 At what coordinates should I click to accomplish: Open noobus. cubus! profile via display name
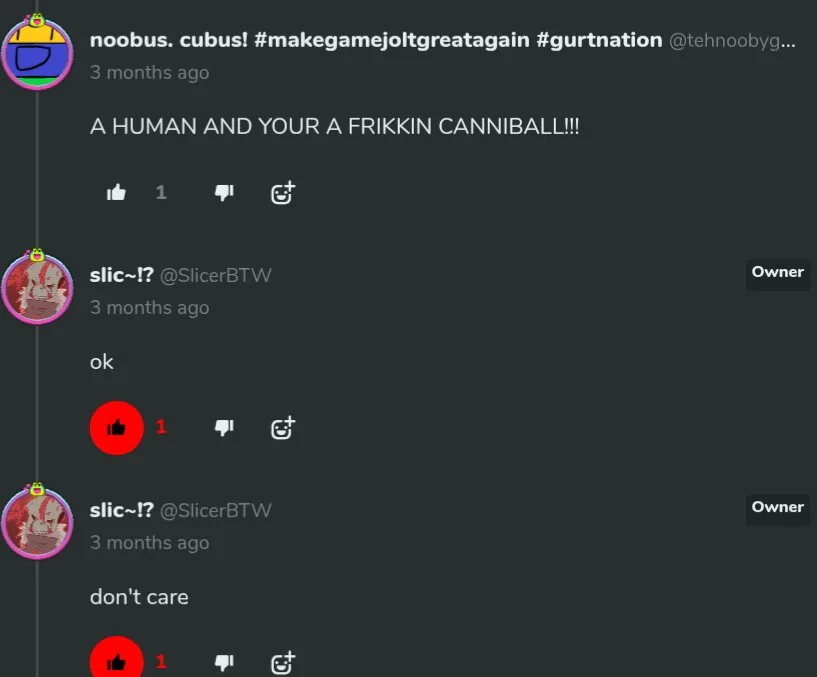376,40
